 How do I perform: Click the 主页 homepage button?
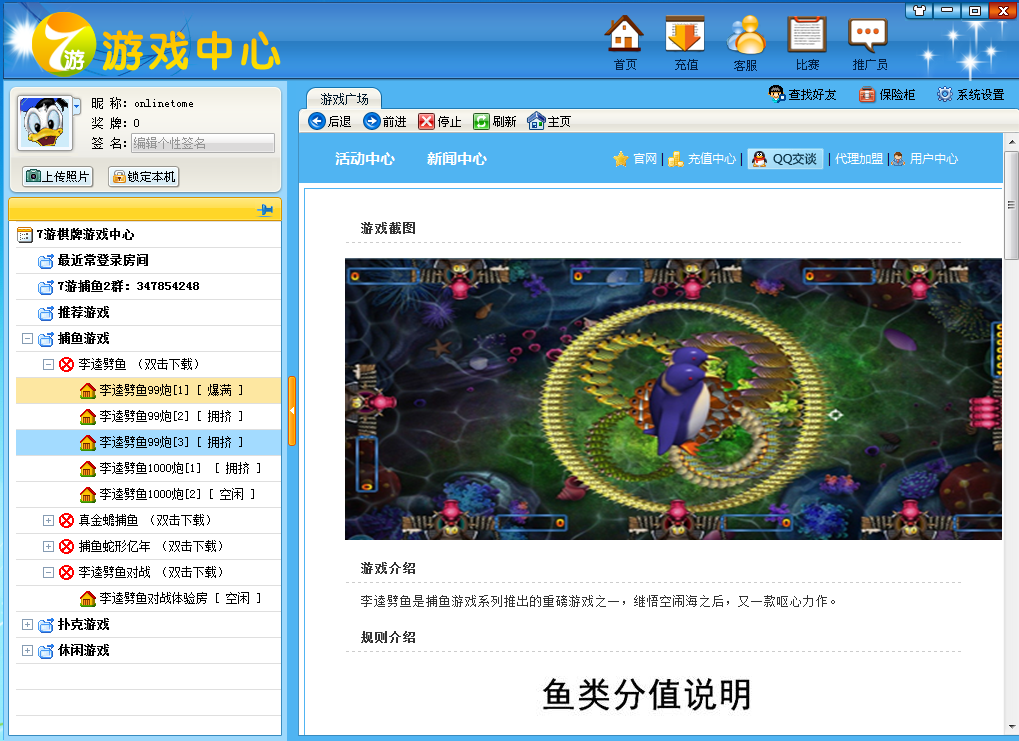point(549,122)
